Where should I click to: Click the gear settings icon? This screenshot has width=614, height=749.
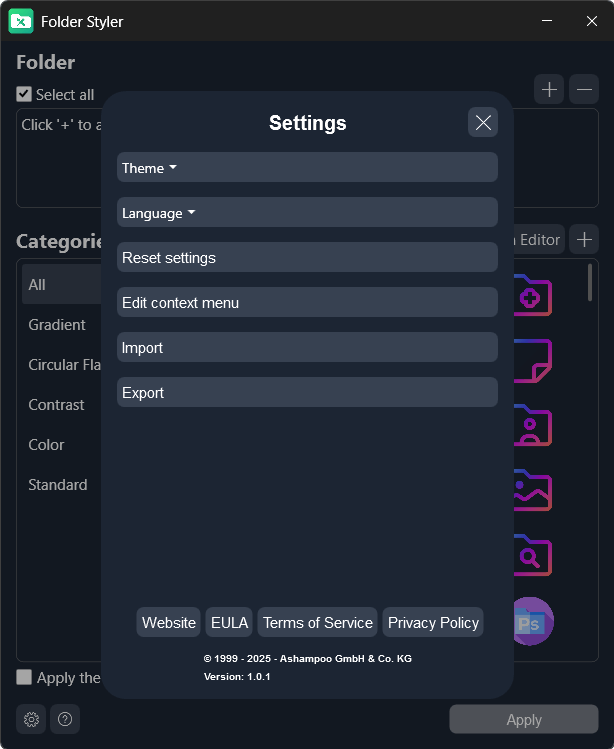(x=31, y=719)
